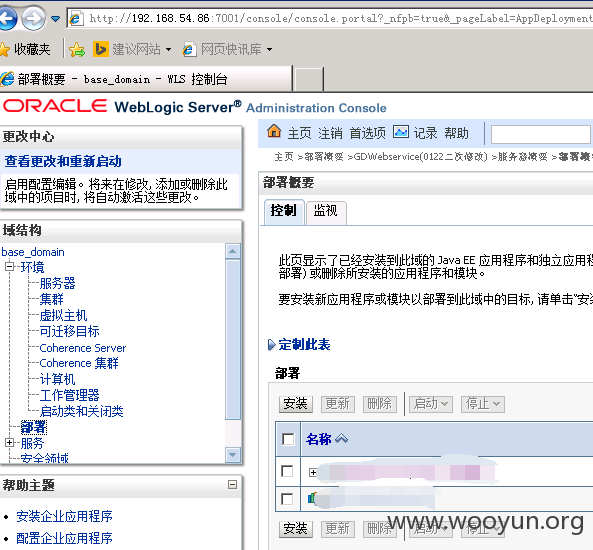Open base_domain root tree node
Viewport: 593px width, 550px height.
tap(33, 252)
